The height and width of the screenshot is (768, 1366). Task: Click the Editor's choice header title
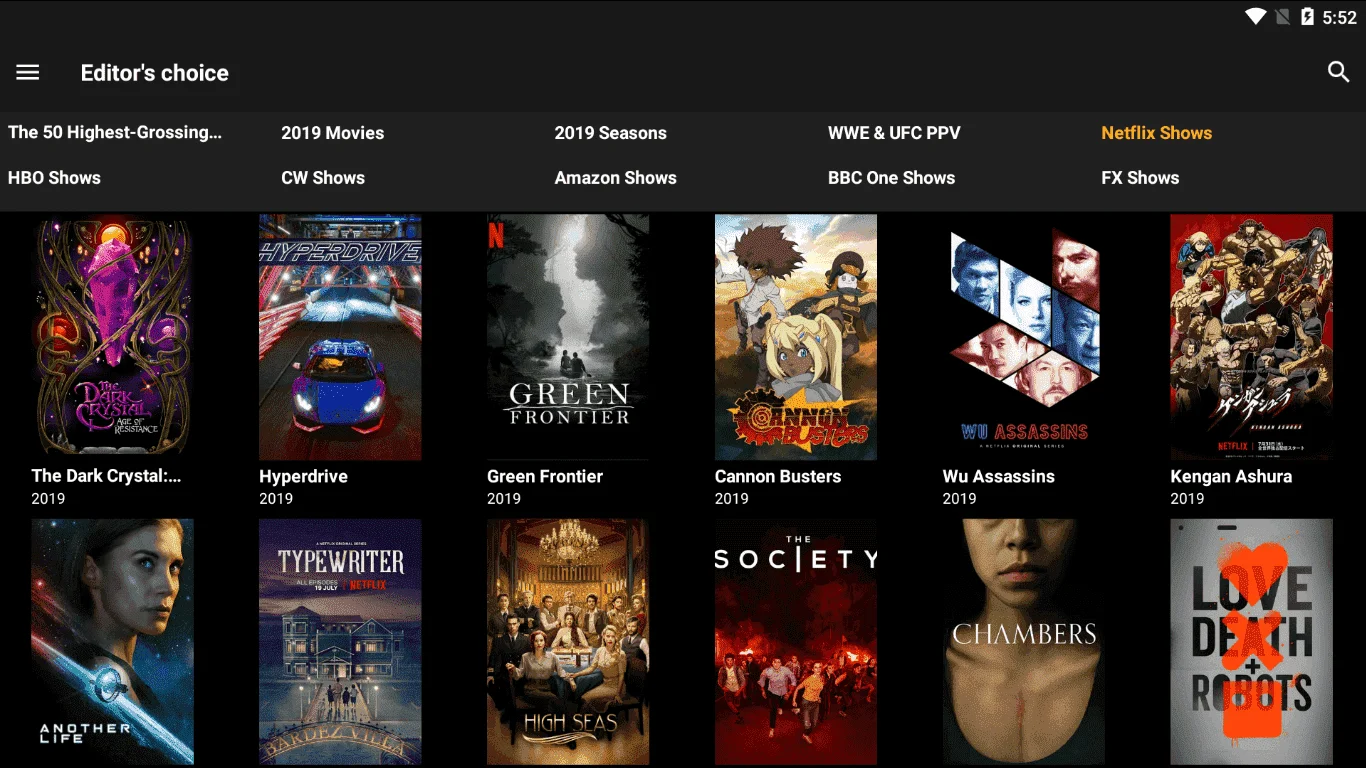155,73
